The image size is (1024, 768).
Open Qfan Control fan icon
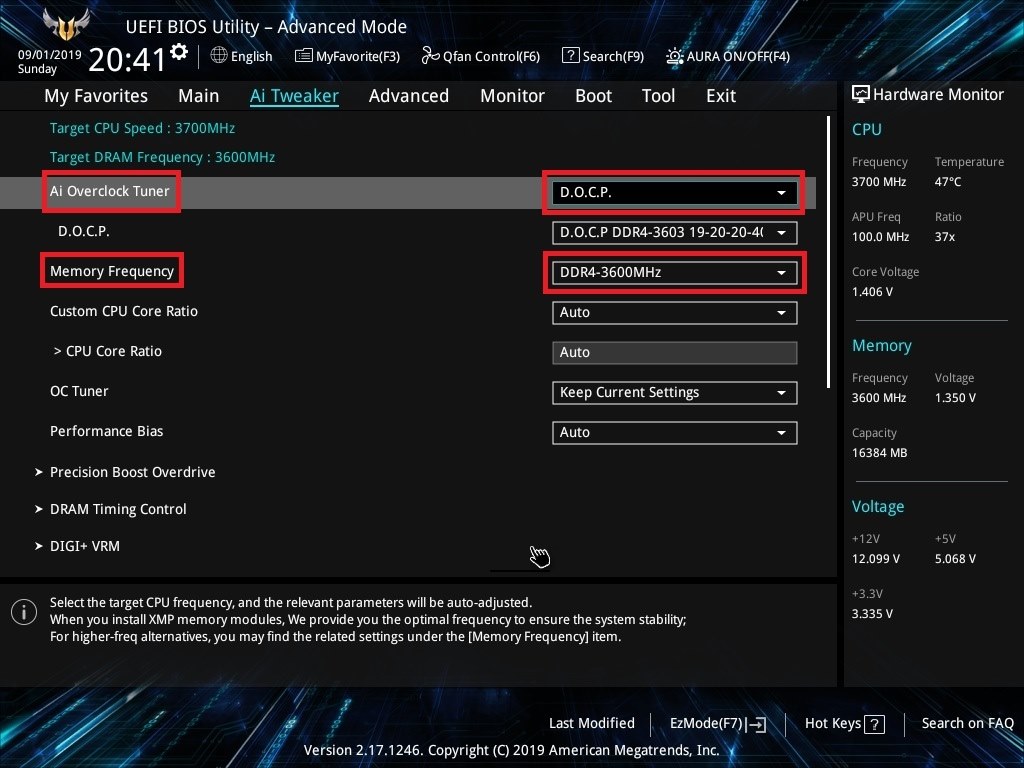click(430, 56)
